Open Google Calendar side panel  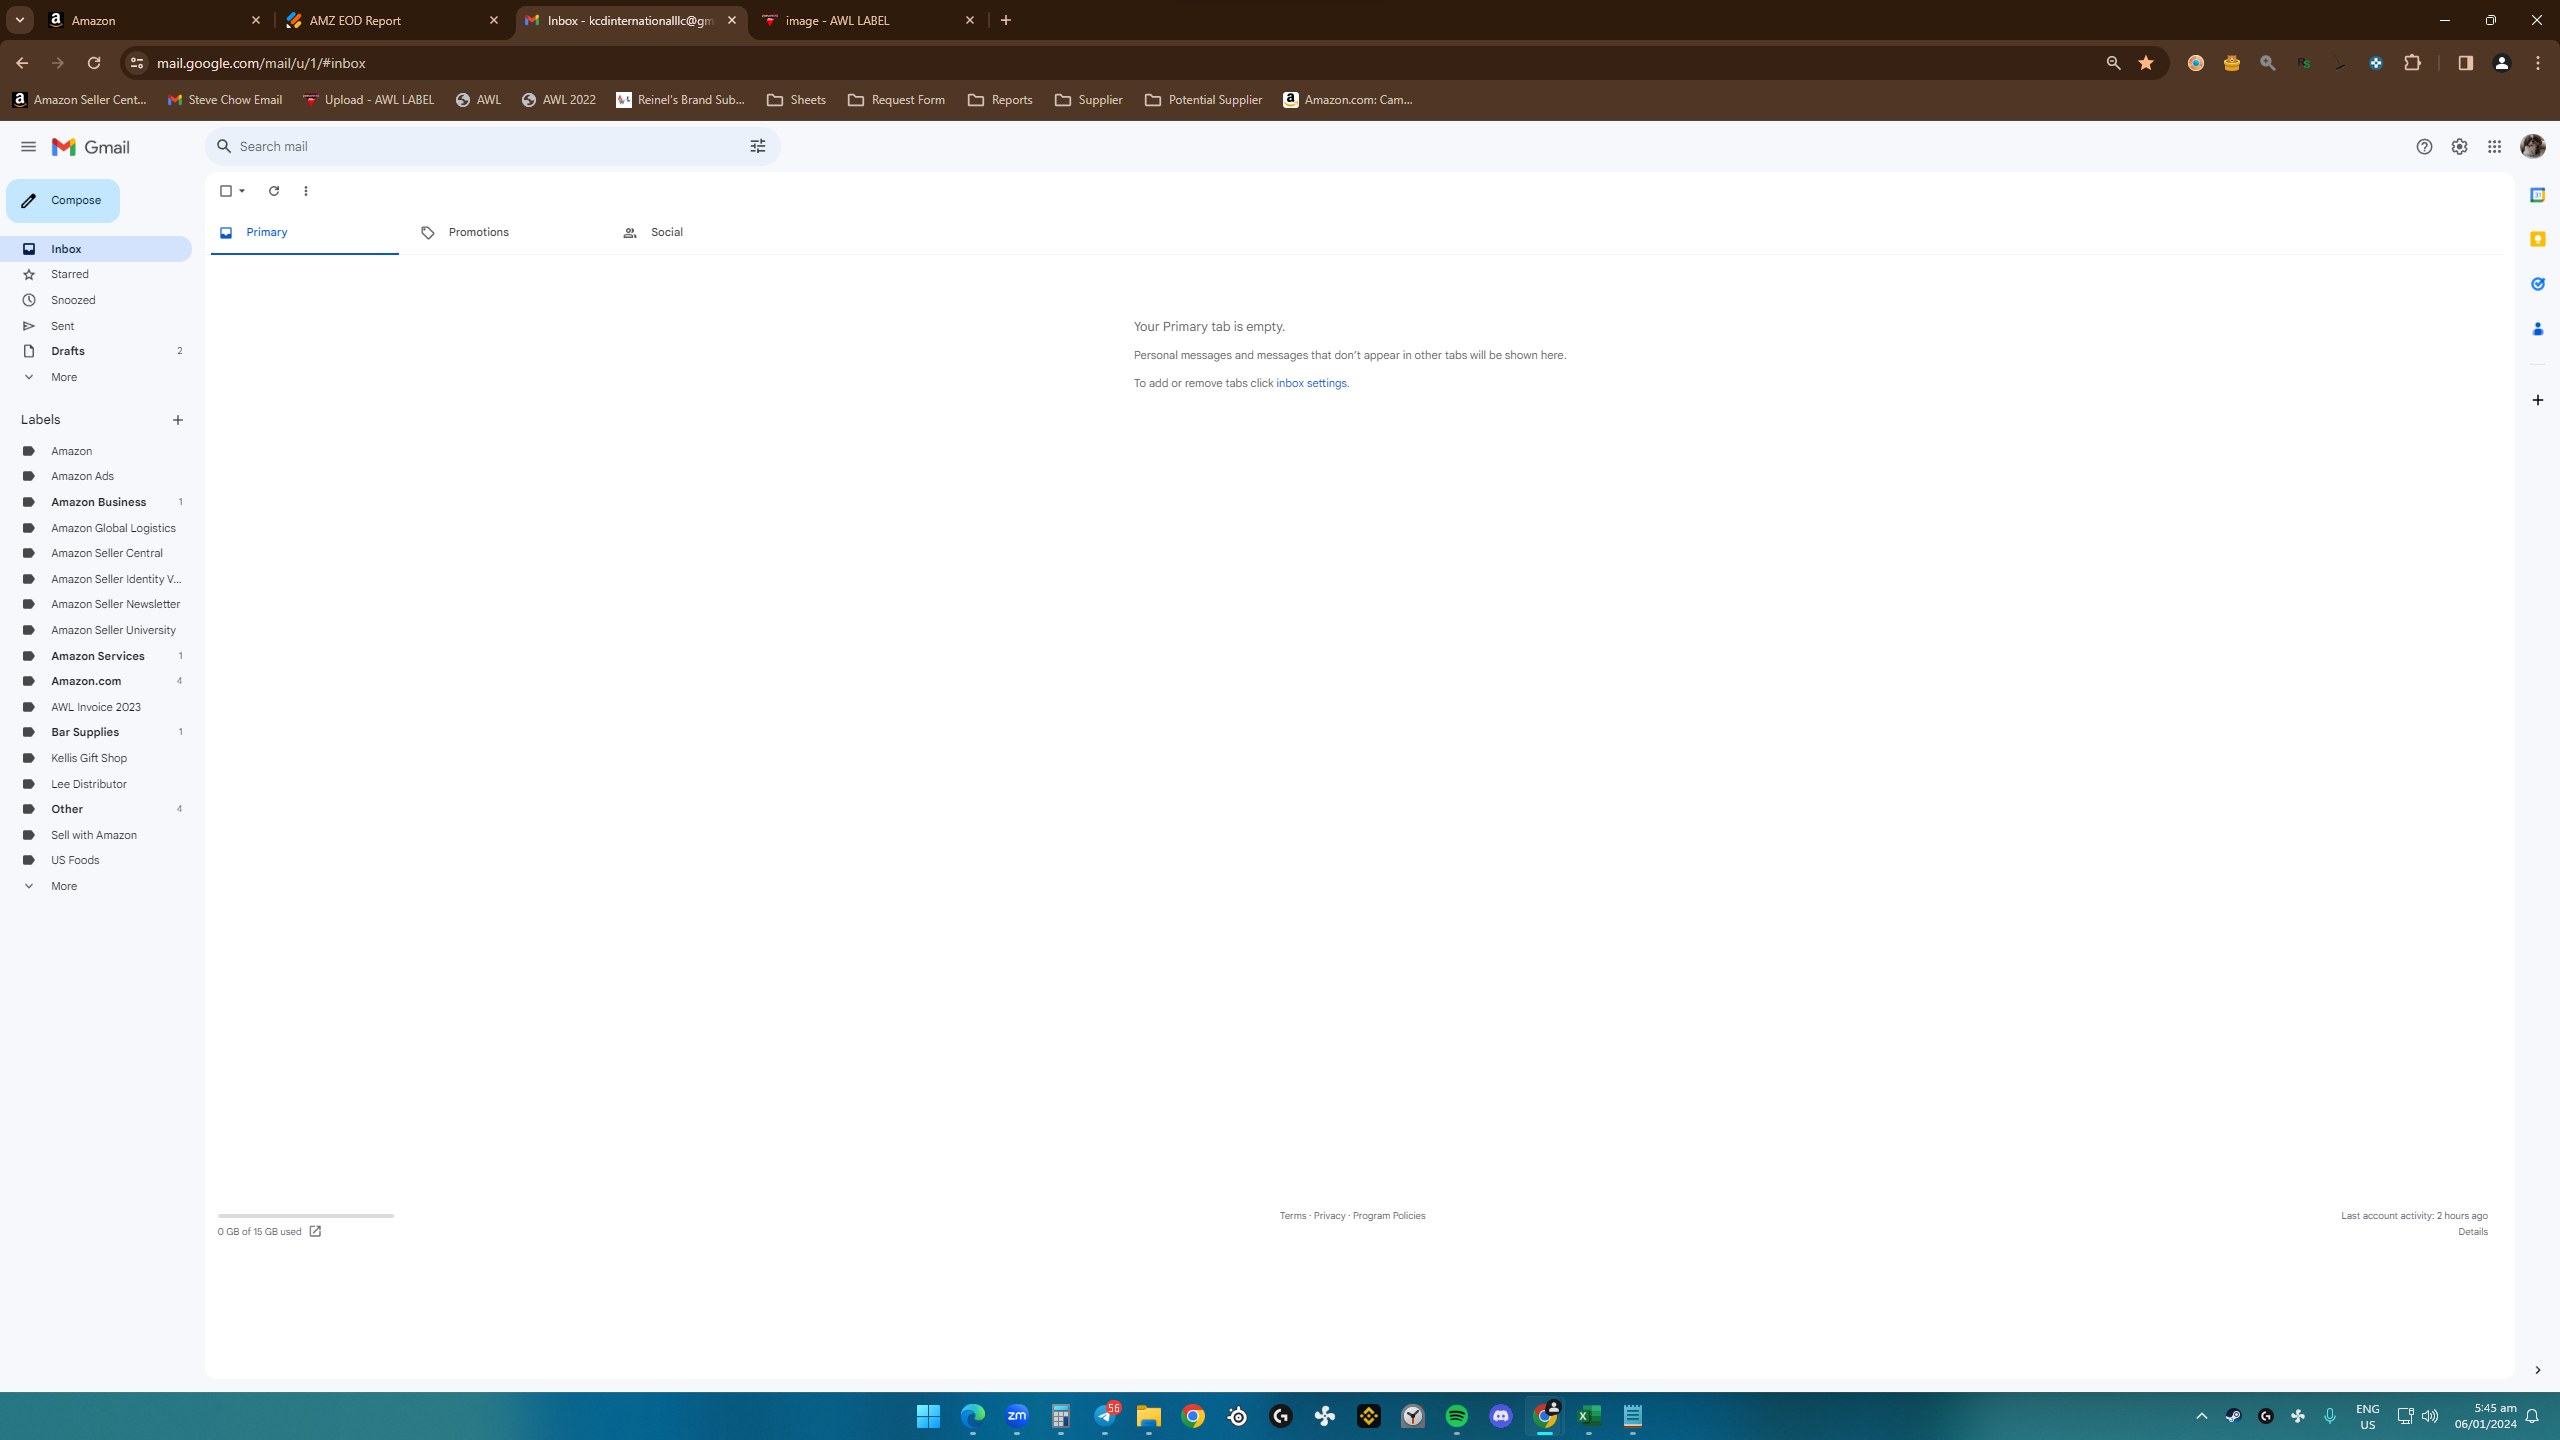coord(2537,195)
